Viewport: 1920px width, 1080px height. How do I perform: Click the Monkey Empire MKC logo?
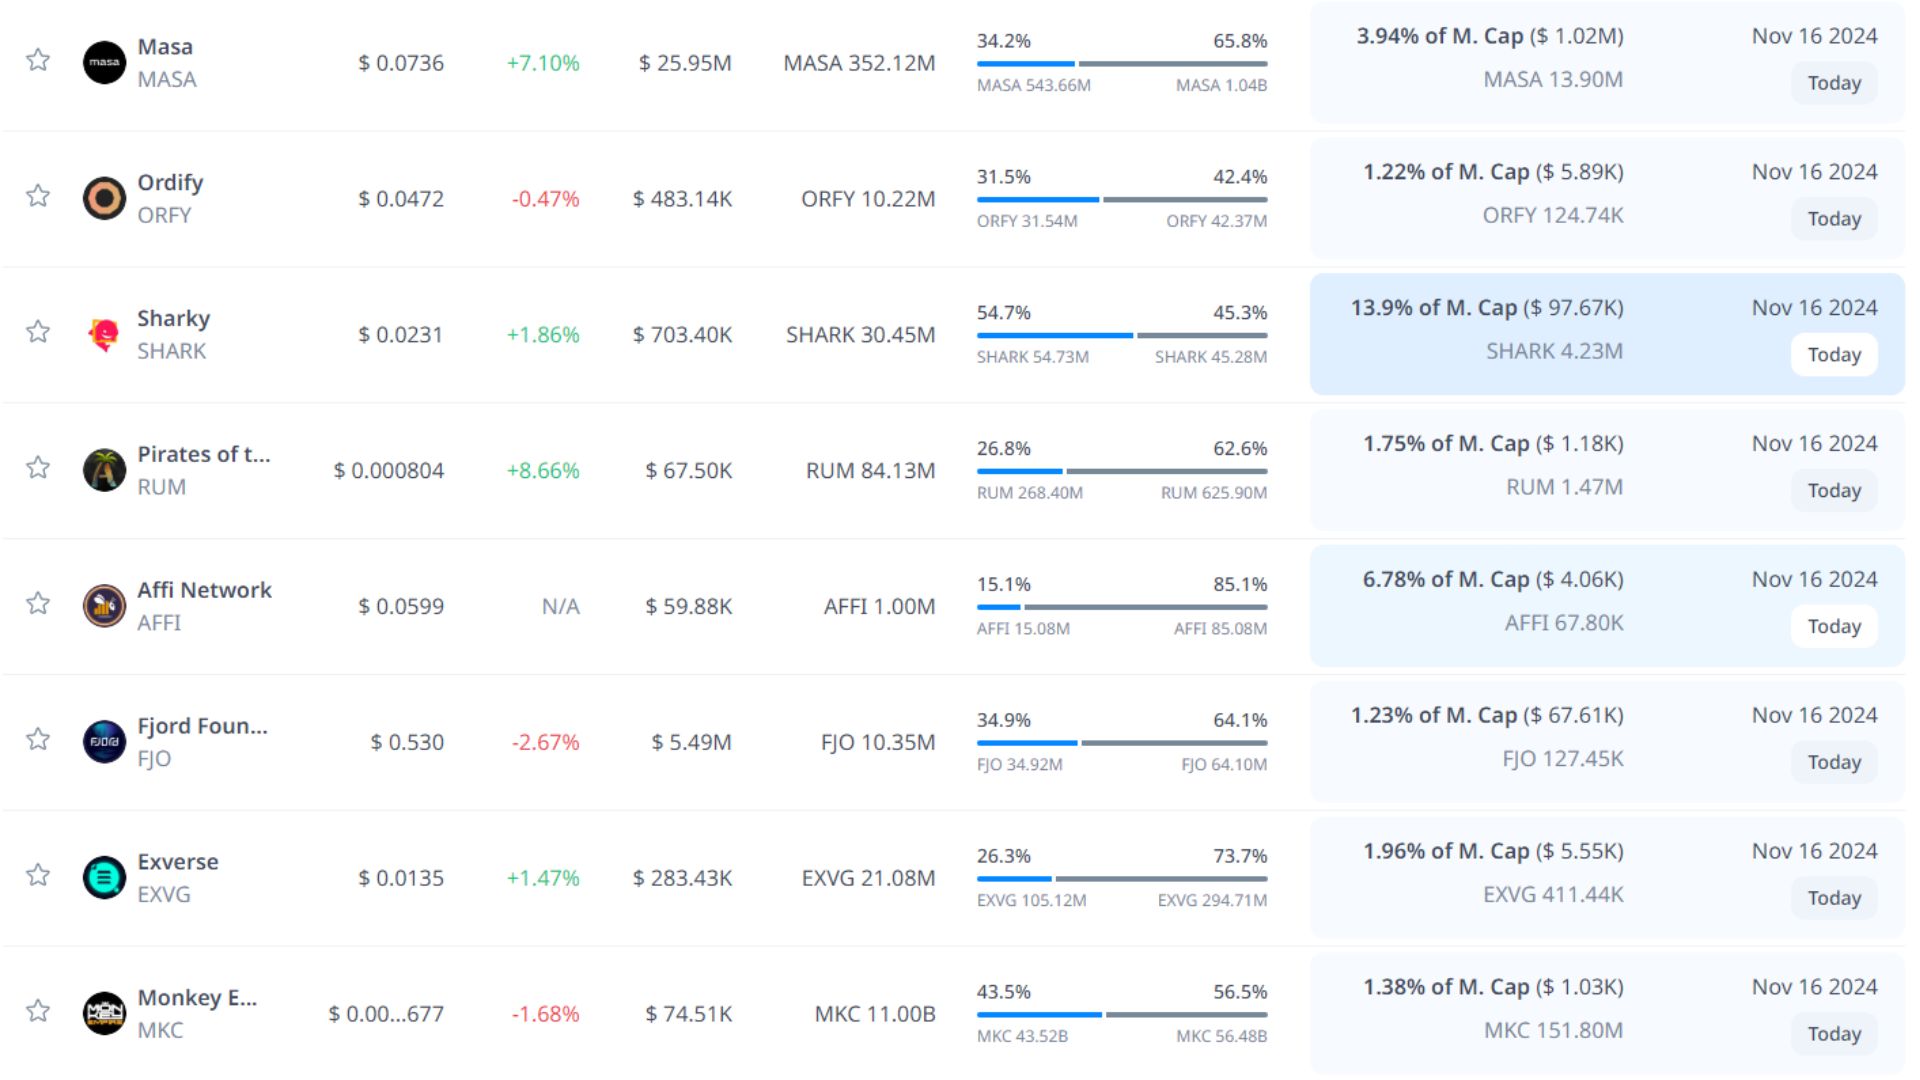[104, 1013]
